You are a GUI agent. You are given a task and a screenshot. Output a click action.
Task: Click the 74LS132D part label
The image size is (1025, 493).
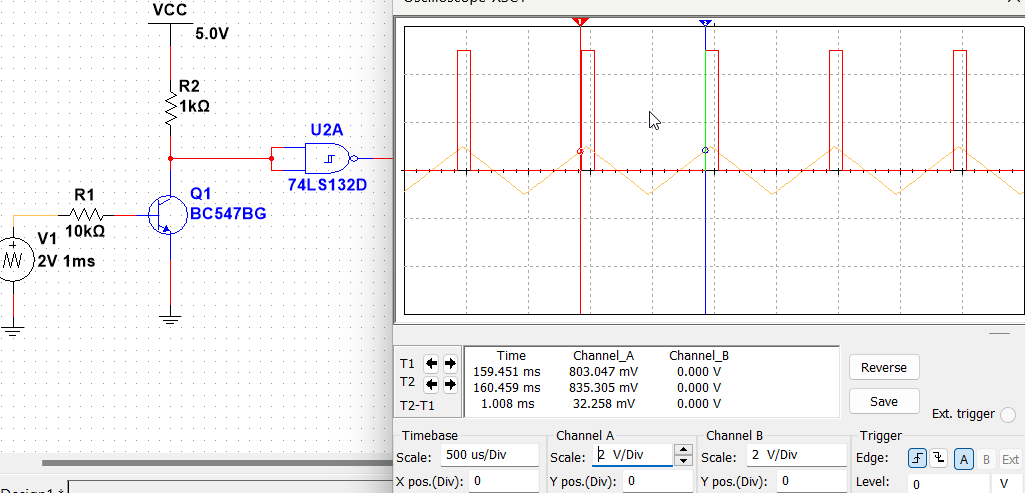pos(327,185)
